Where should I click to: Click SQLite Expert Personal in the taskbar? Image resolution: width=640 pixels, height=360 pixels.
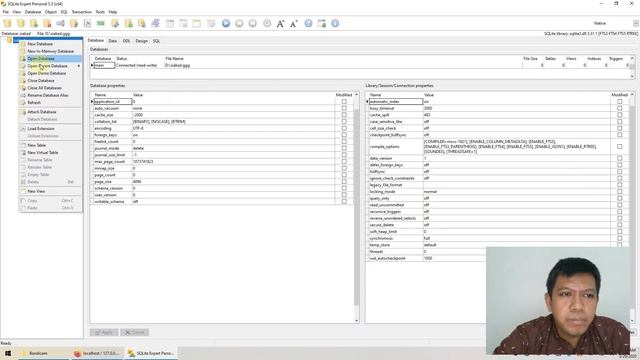(151, 353)
